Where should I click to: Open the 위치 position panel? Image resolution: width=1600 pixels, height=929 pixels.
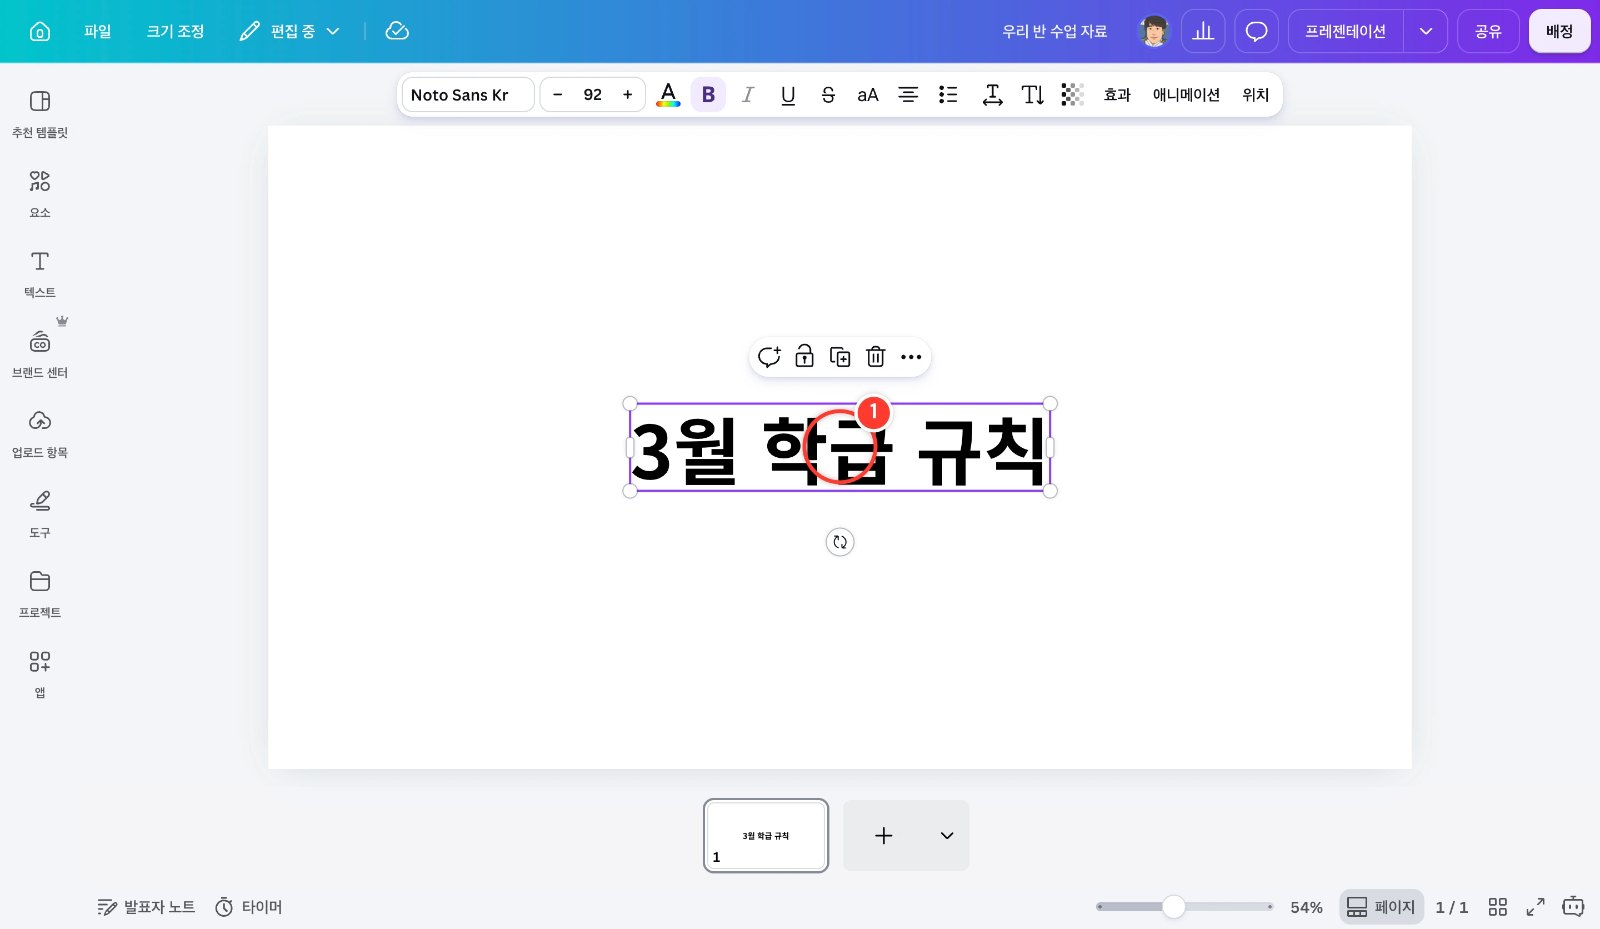pyautogui.click(x=1255, y=94)
